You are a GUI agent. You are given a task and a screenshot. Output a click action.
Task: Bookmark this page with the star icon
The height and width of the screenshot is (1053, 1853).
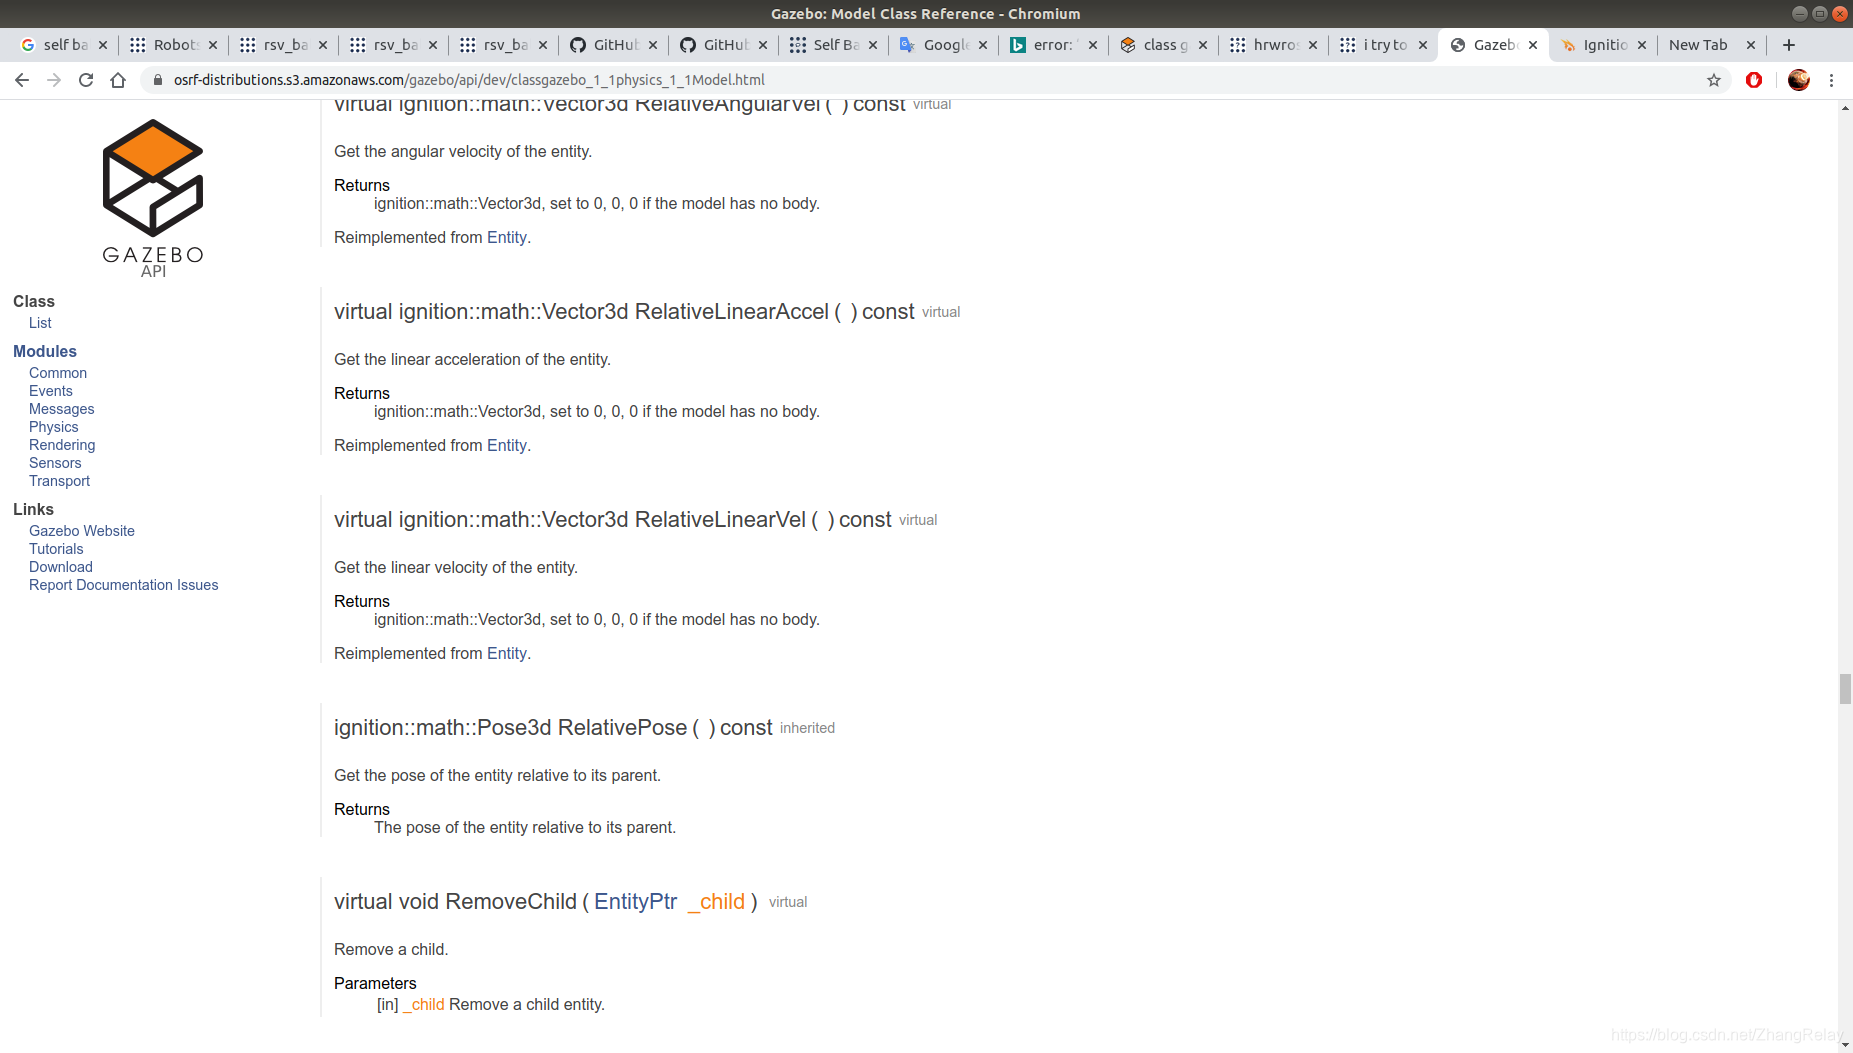click(1714, 80)
